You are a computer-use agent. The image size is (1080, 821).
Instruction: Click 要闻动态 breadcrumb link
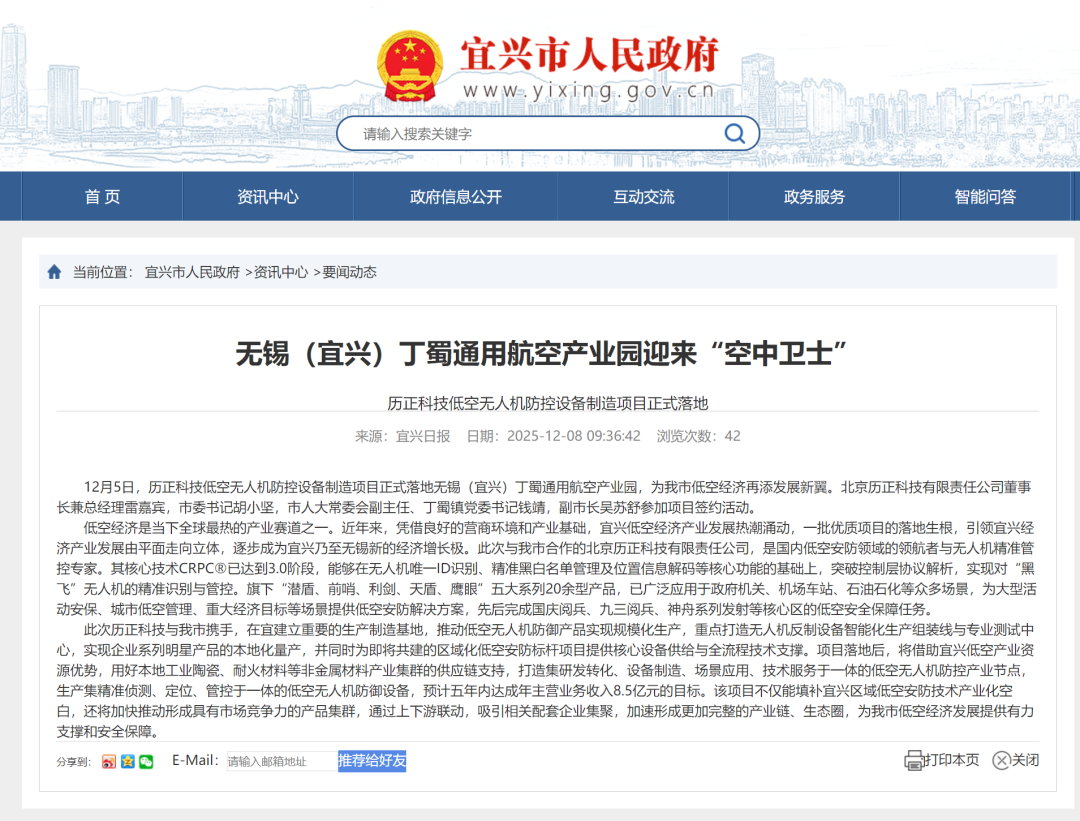point(349,272)
